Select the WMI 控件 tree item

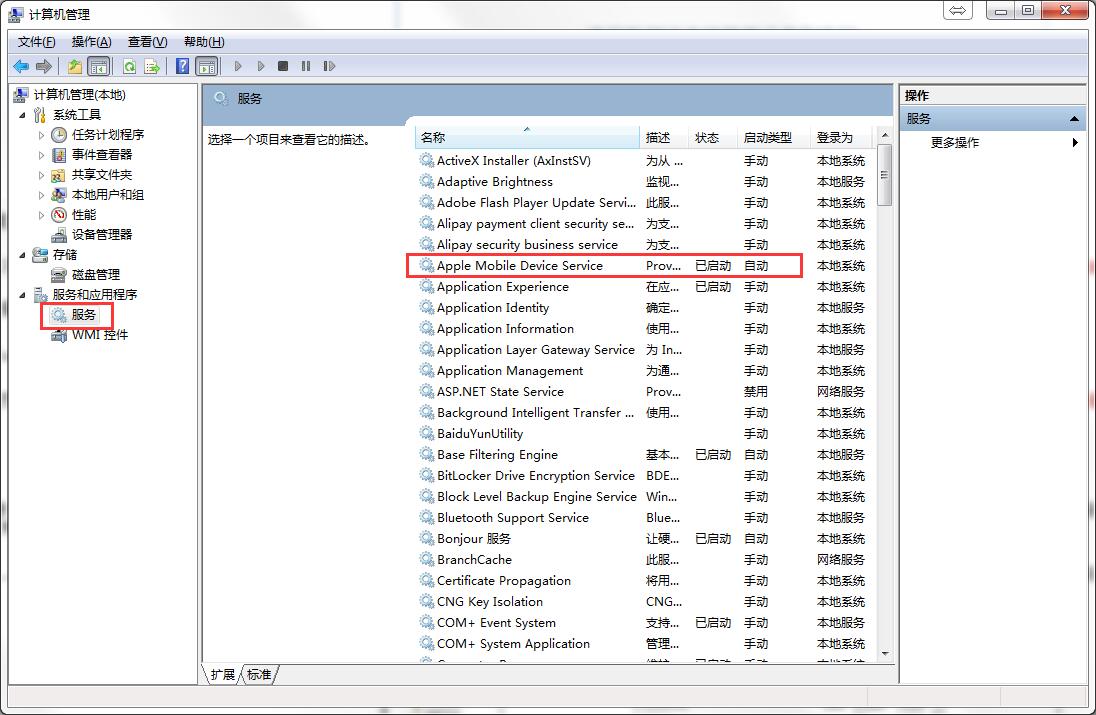[98, 334]
